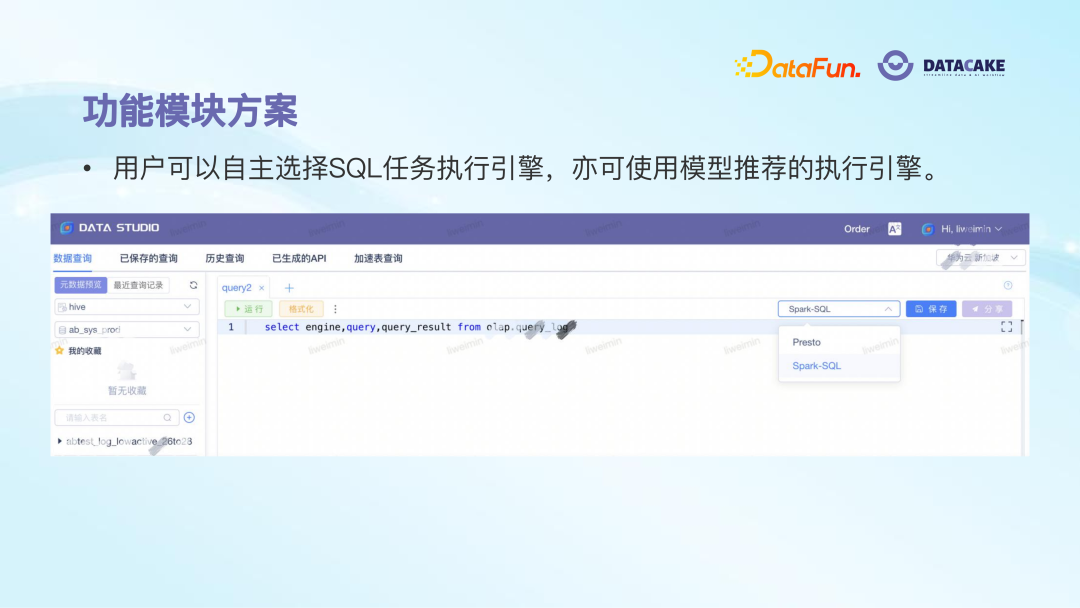Select the query2 tab
Viewport: 1080px width, 608px height.
click(x=239, y=288)
